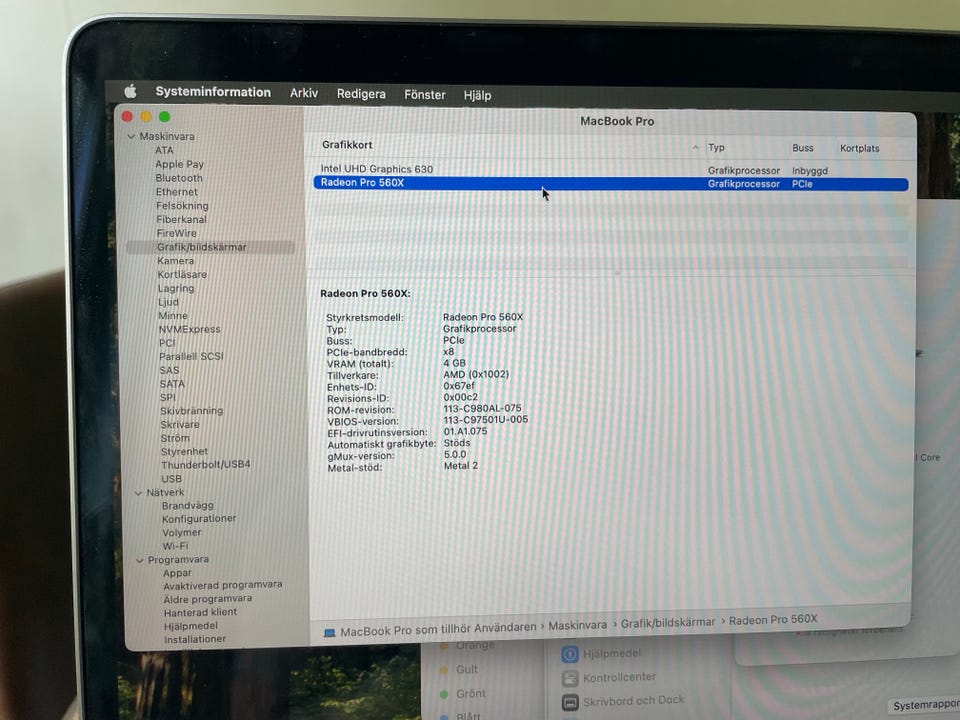Image resolution: width=960 pixels, height=720 pixels.
Task: Select Wi-Fi under Nätverk
Action: pyautogui.click(x=175, y=546)
